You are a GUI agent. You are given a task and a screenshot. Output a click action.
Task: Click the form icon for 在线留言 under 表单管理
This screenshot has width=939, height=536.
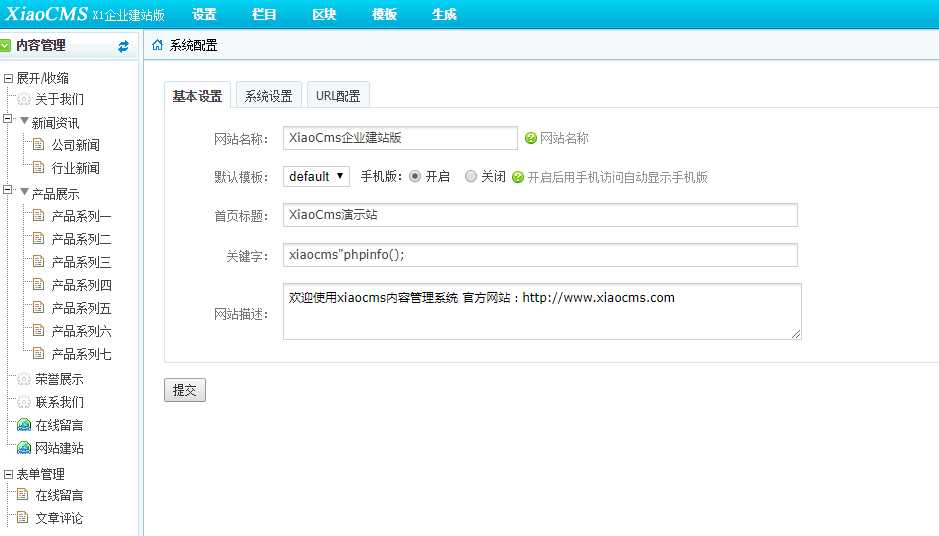coord(23,494)
